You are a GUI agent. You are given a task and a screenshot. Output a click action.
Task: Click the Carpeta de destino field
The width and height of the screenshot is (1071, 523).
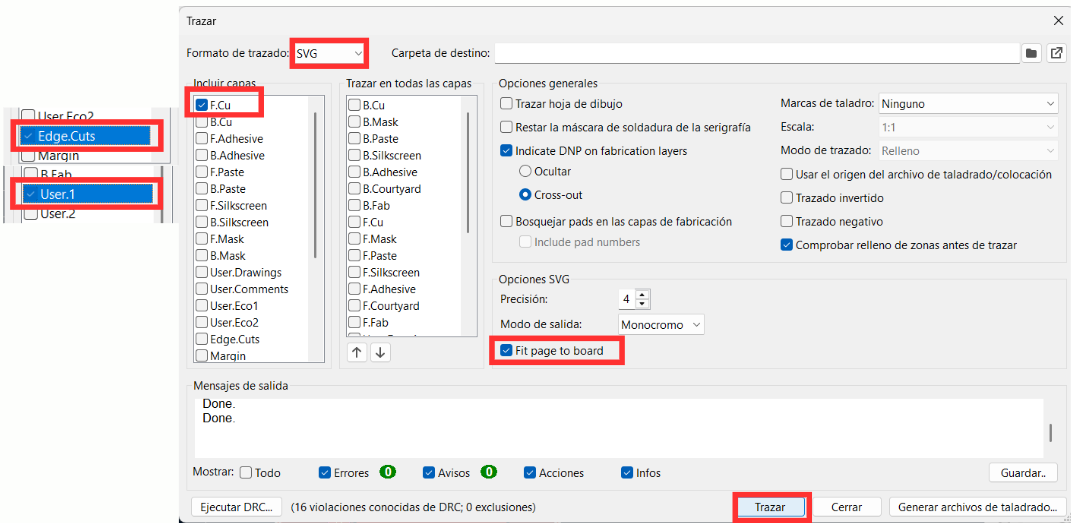coord(757,53)
